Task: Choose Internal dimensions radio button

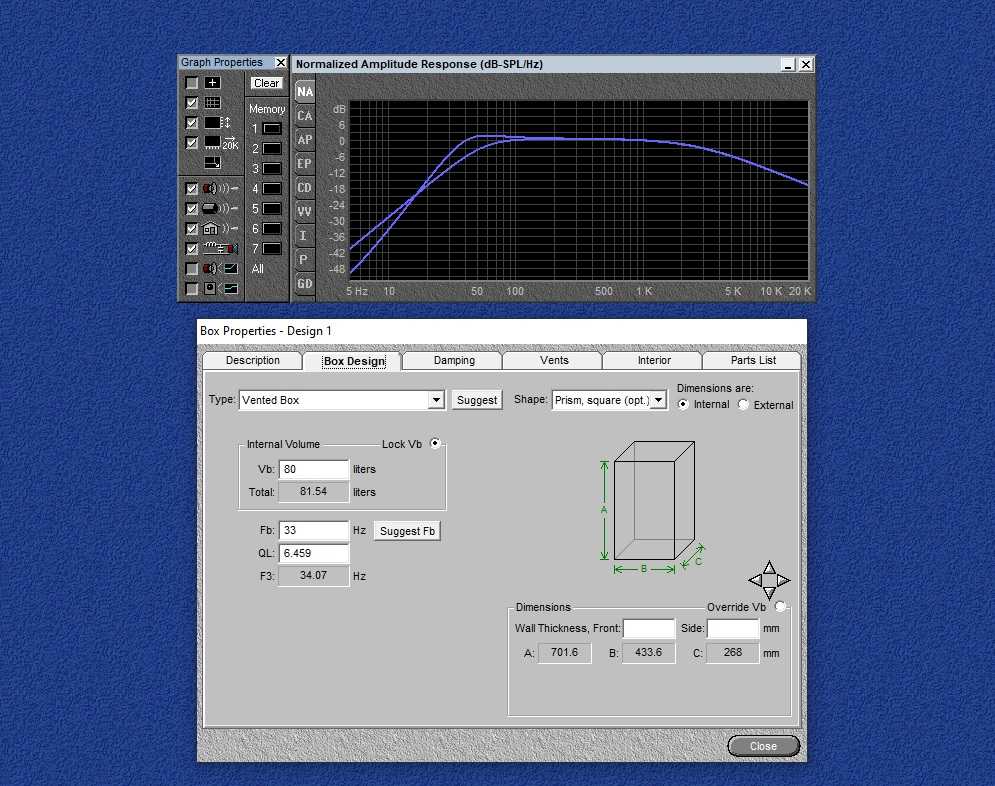Action: coord(683,405)
